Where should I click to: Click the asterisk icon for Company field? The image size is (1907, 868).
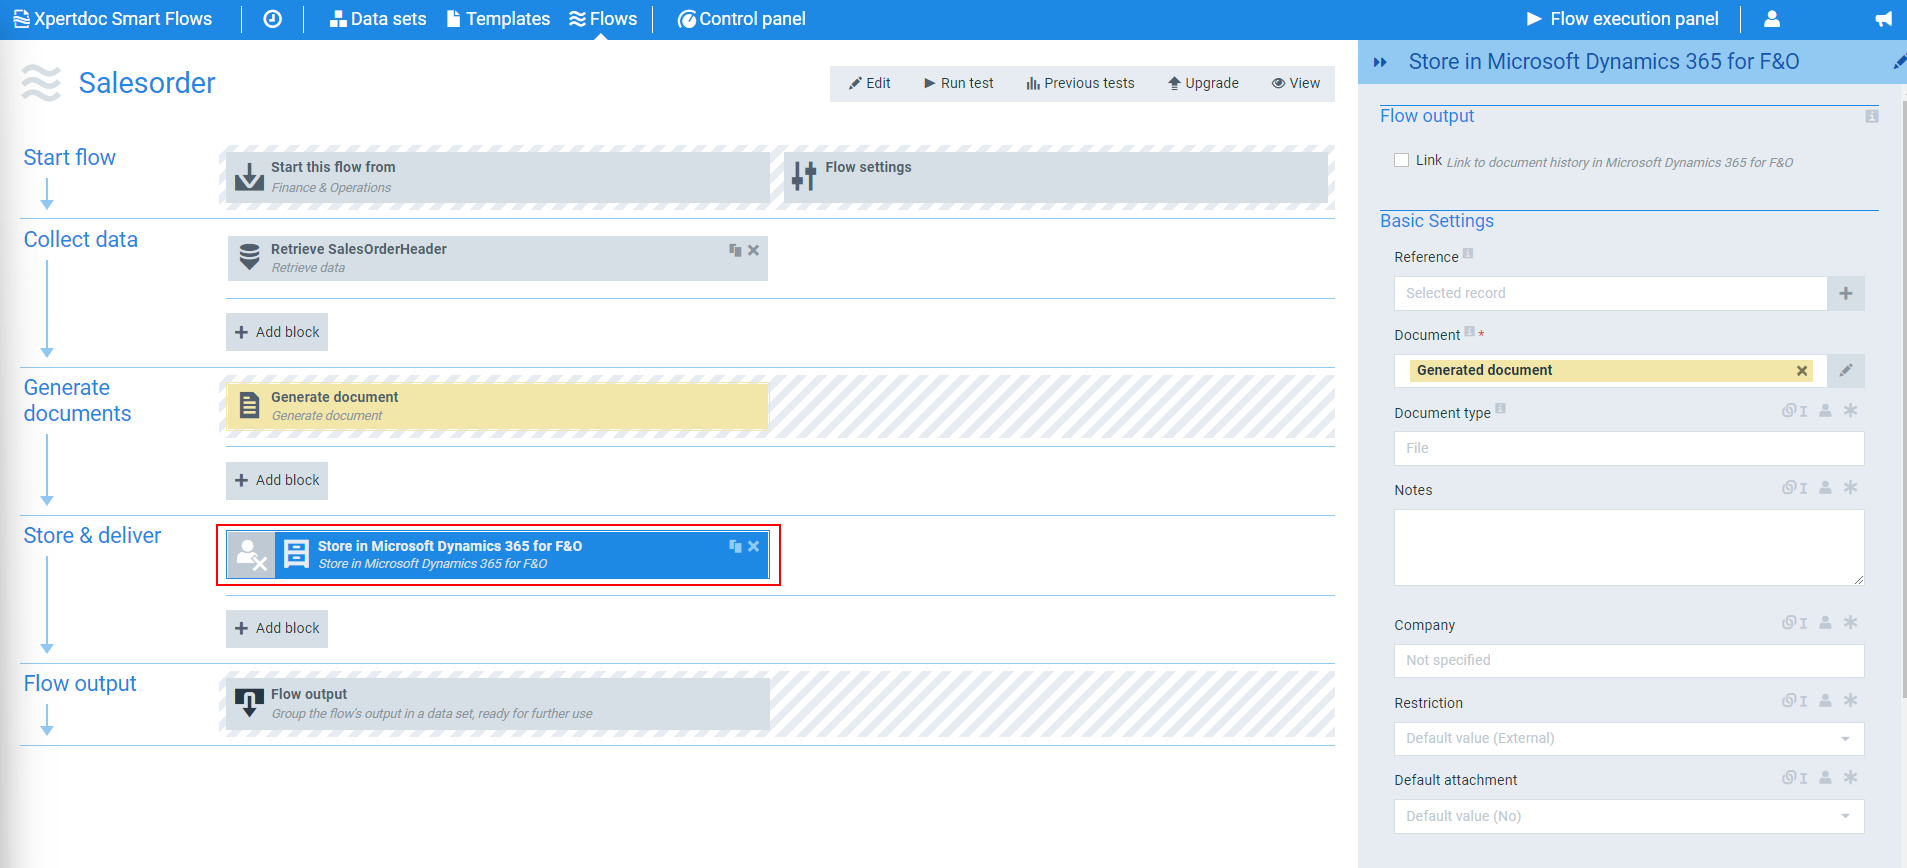click(x=1851, y=623)
